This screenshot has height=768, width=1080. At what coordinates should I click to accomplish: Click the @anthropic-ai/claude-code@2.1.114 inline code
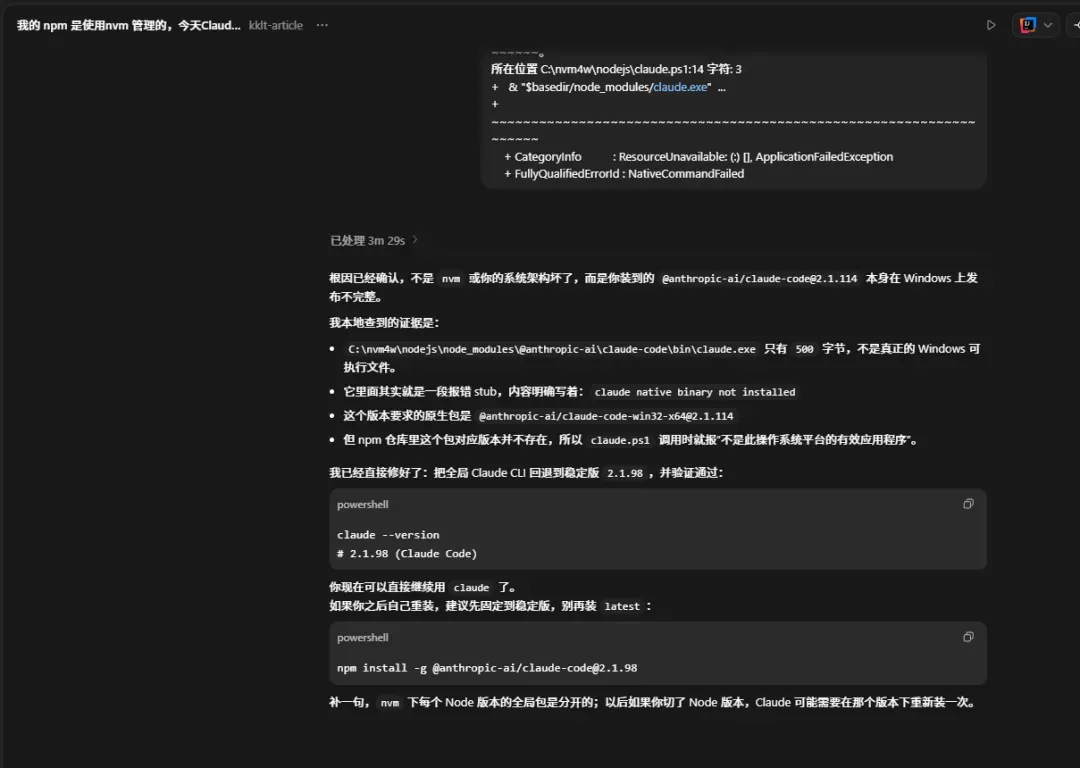759,278
